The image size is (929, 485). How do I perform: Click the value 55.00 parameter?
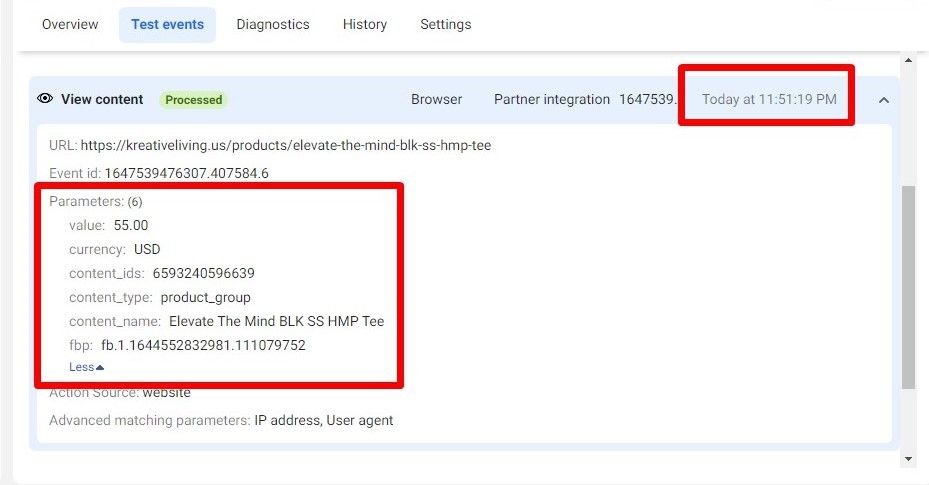click(x=131, y=225)
